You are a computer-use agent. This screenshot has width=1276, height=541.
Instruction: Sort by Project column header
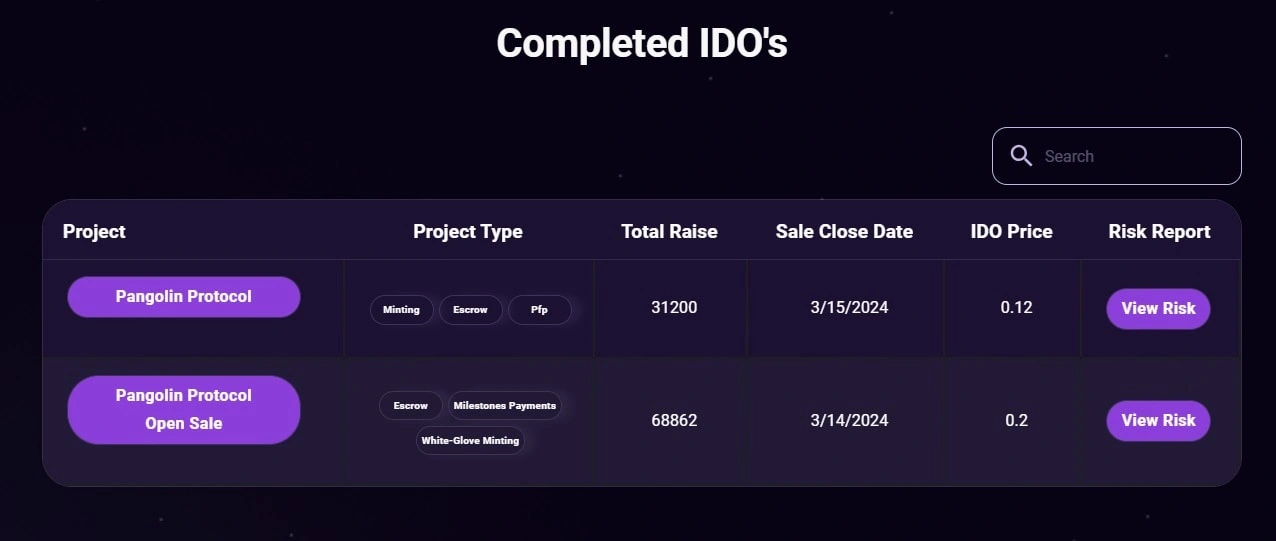pos(94,231)
